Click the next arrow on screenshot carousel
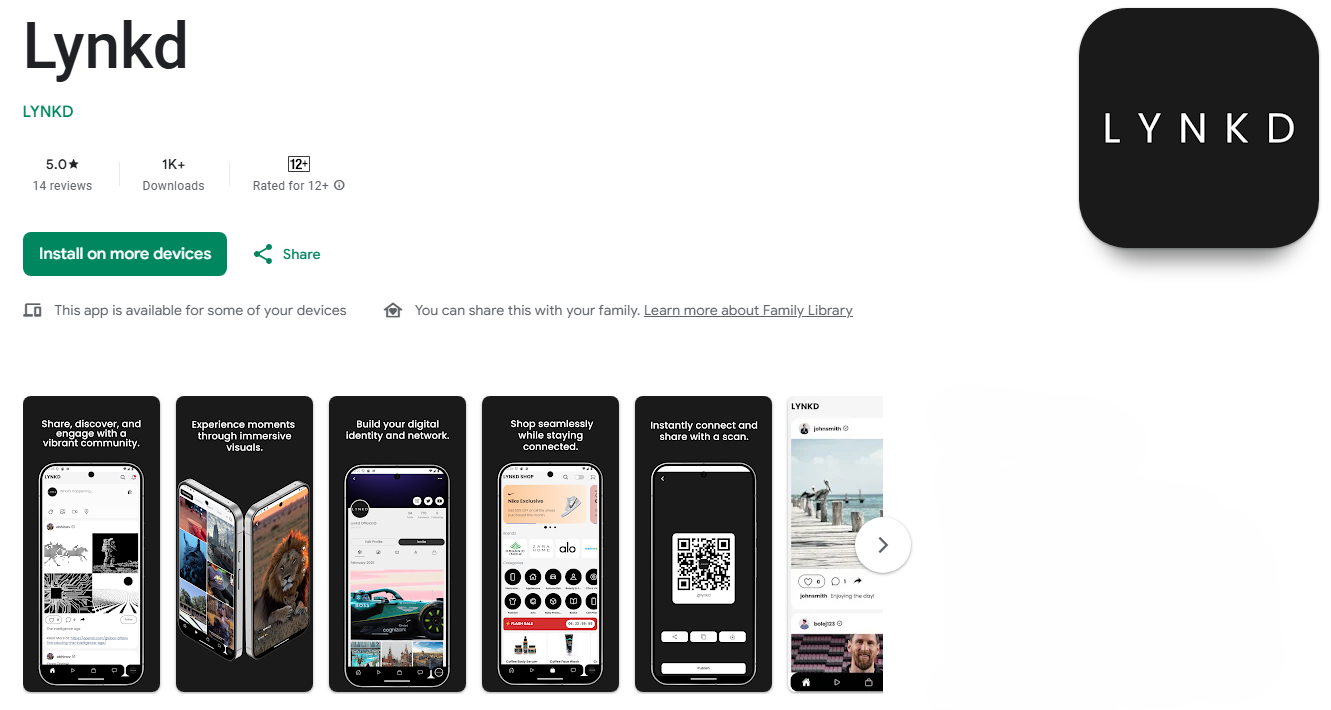This screenshot has height=710, width=1331. 883,545
